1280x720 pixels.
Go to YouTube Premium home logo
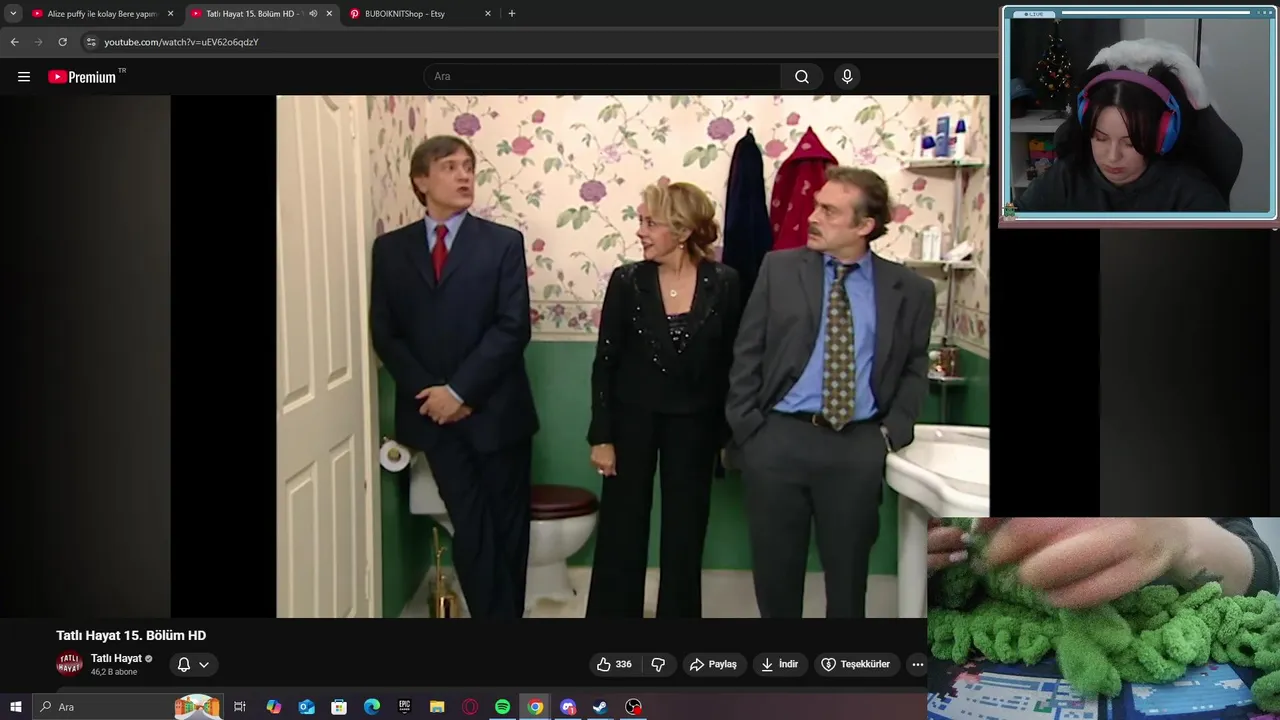click(x=82, y=77)
